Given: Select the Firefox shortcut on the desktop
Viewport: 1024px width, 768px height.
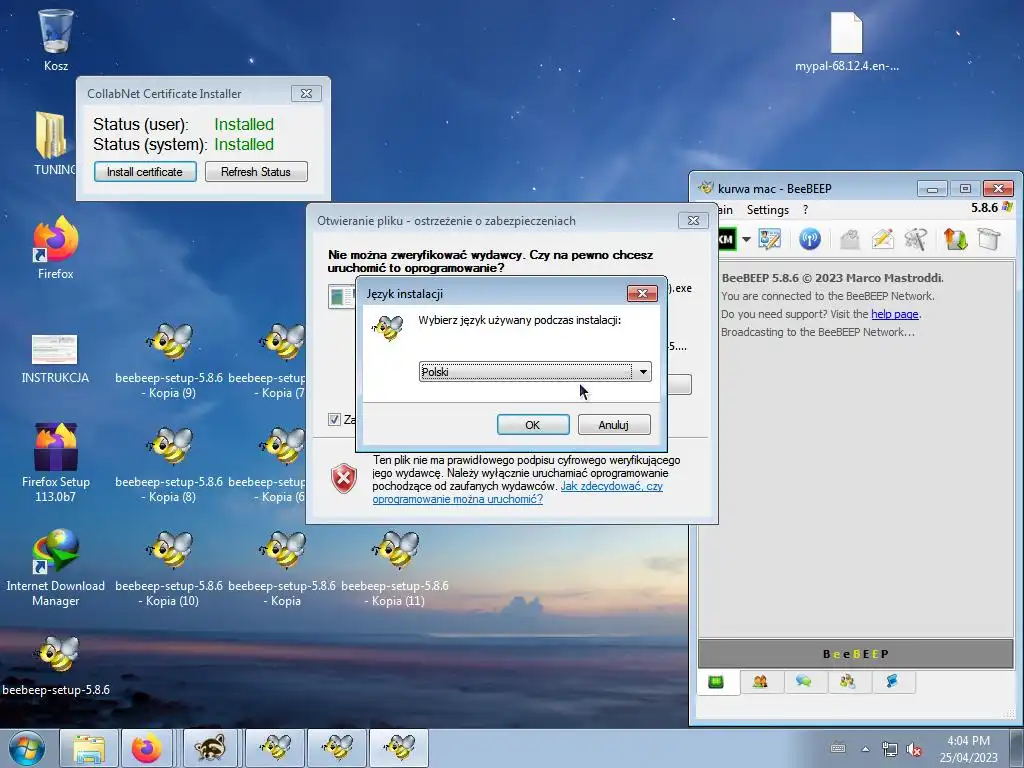Looking at the screenshot, I should click(x=56, y=248).
